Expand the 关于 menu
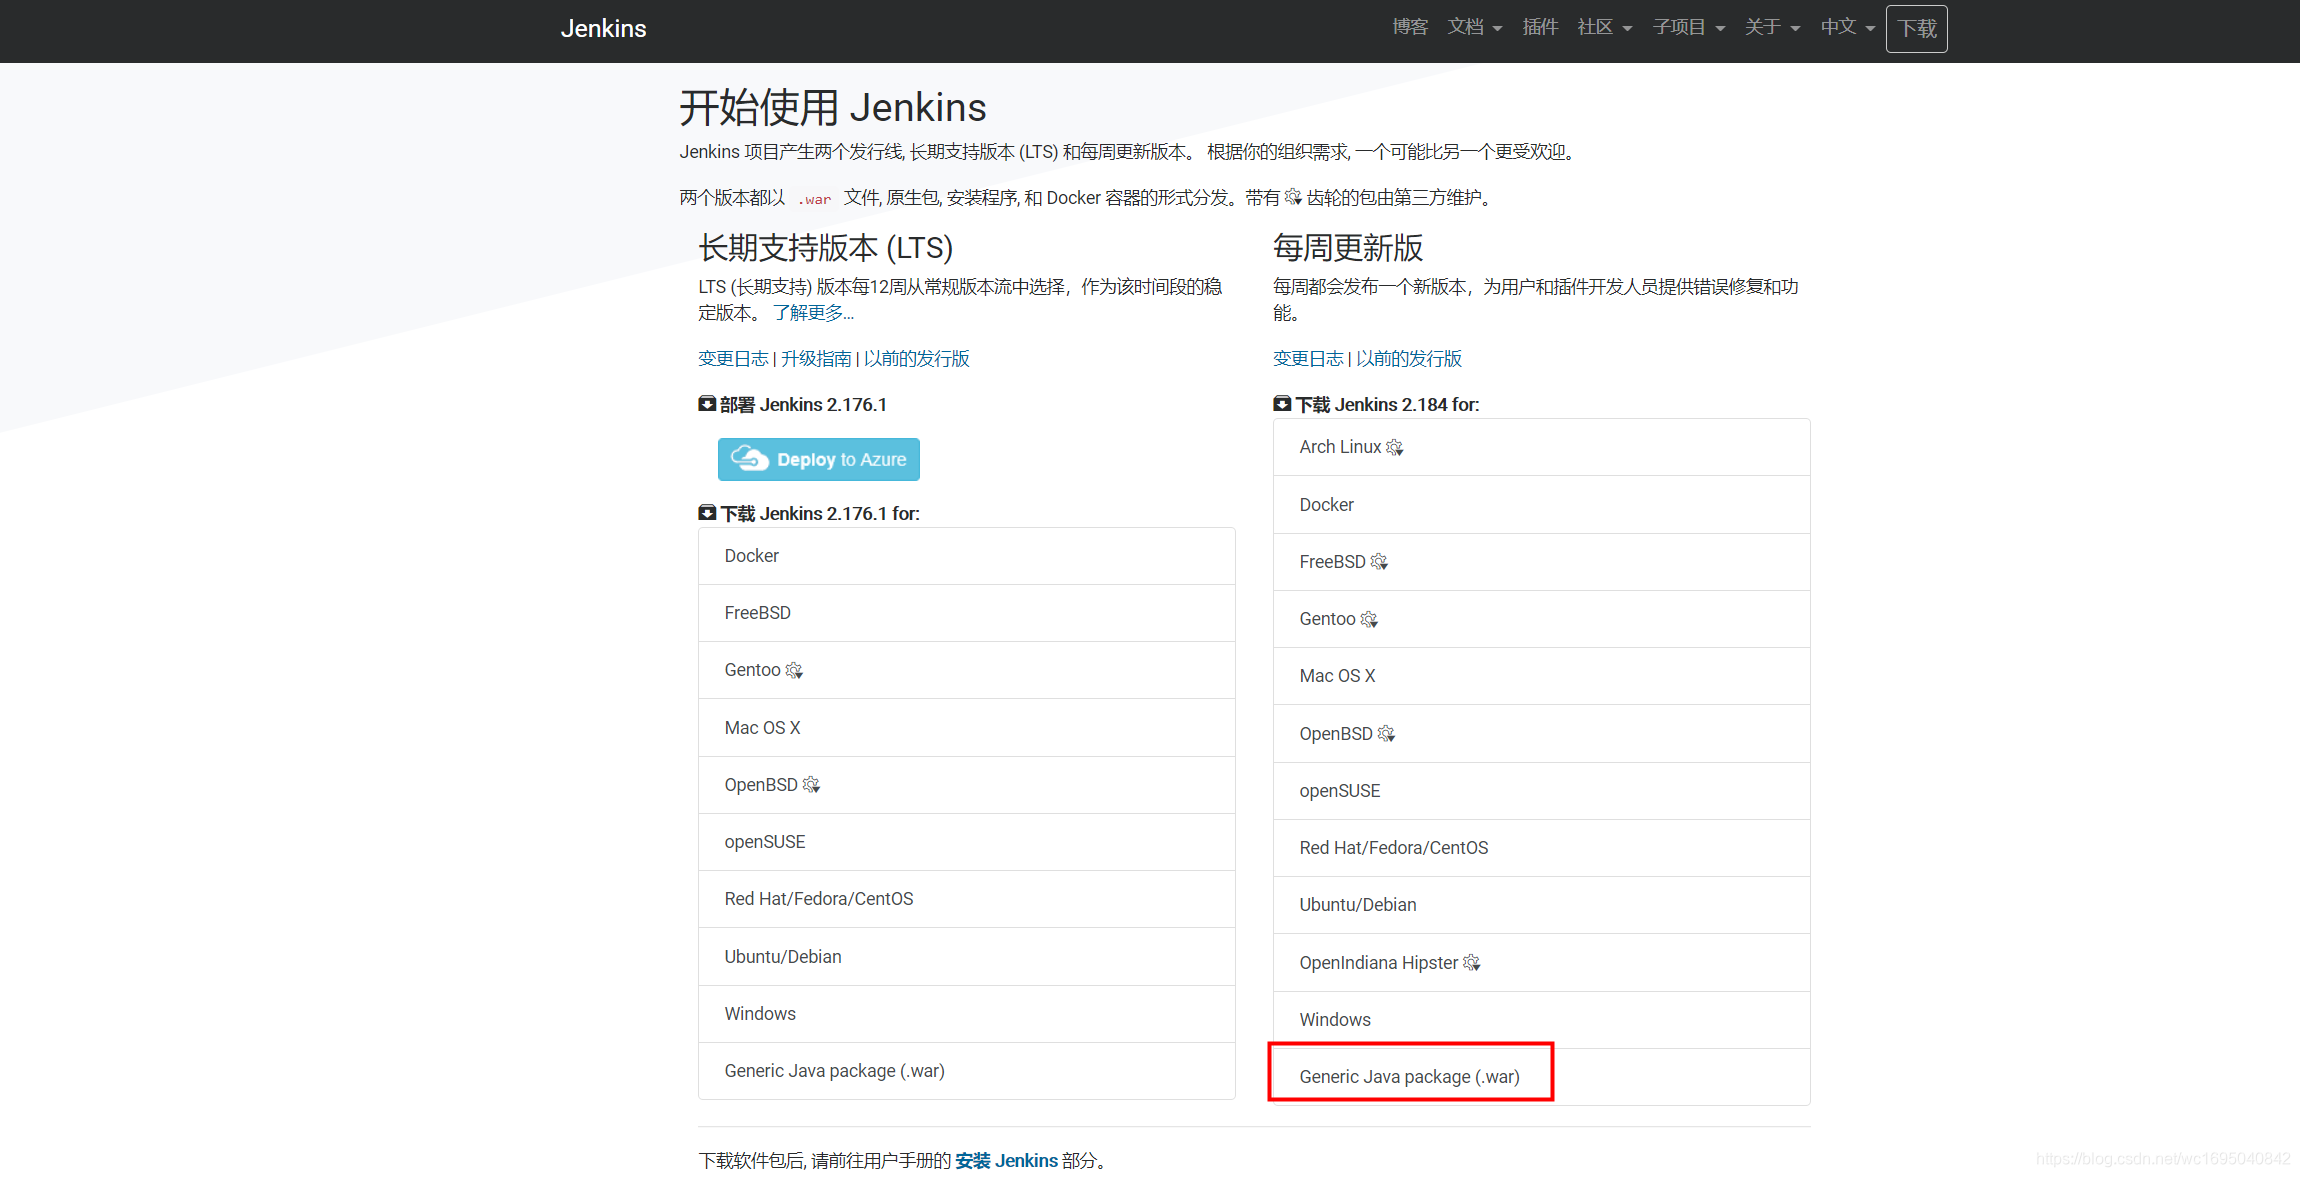This screenshot has height=1177, width=2300. click(x=1773, y=27)
